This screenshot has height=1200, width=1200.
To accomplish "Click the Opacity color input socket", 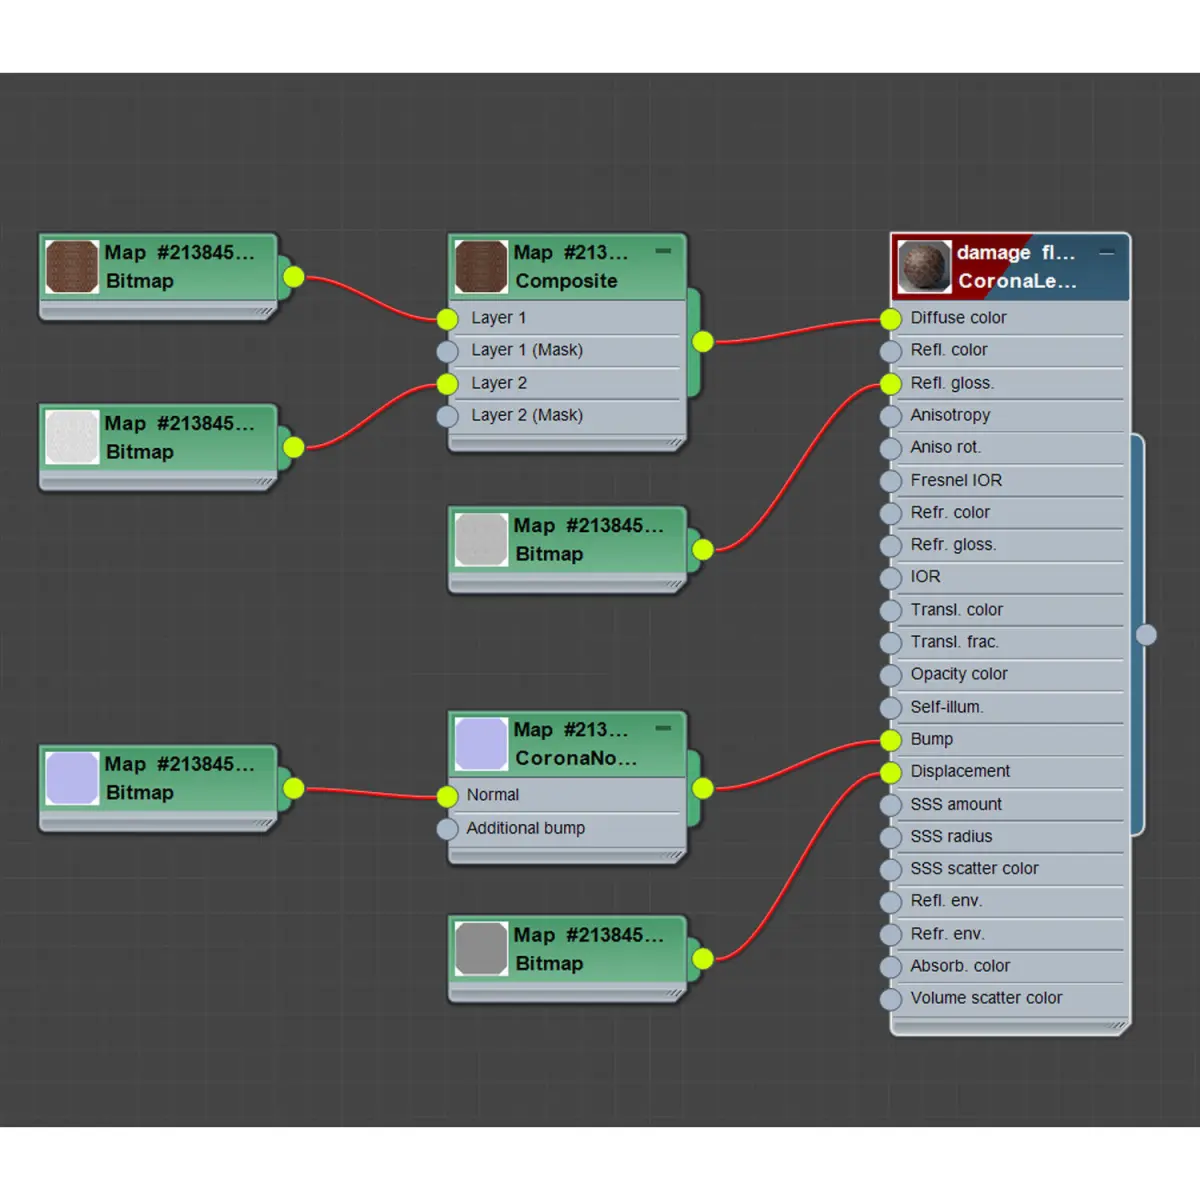I will tap(891, 676).
